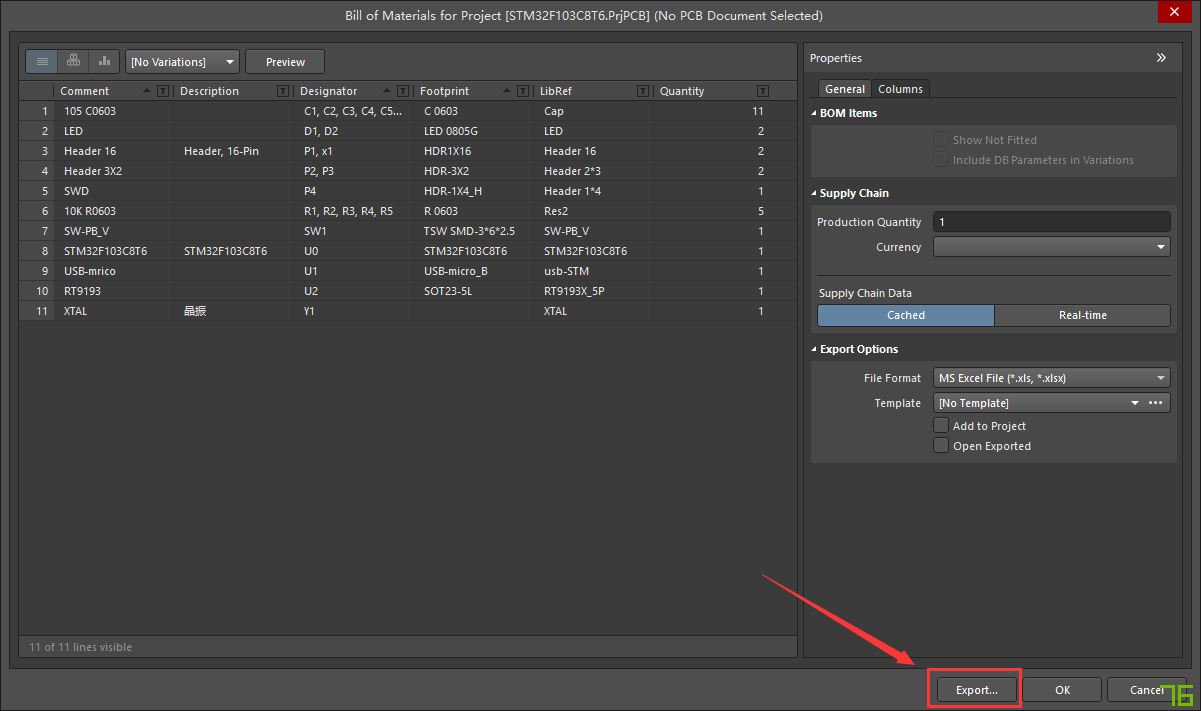Screen dimensions: 1201x711
Task: Click the Preview button
Action: tap(285, 62)
